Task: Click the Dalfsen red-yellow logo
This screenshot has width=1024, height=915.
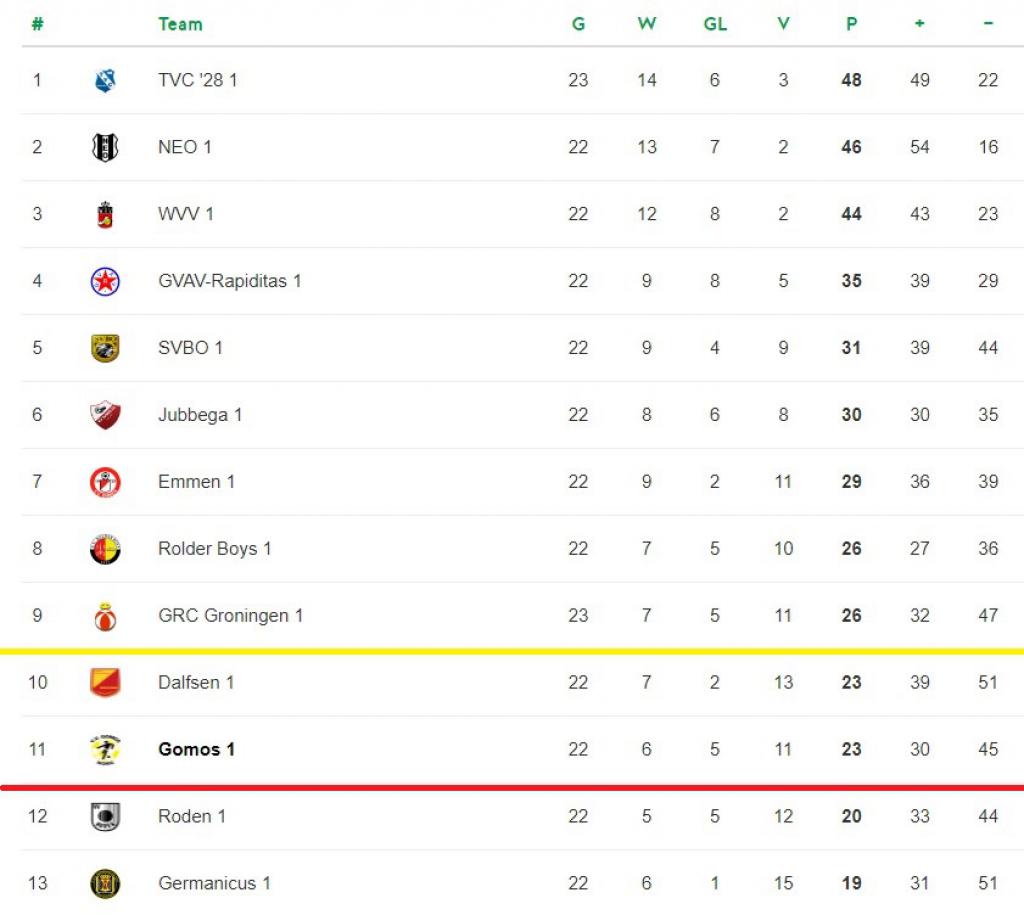Action: tap(105, 682)
